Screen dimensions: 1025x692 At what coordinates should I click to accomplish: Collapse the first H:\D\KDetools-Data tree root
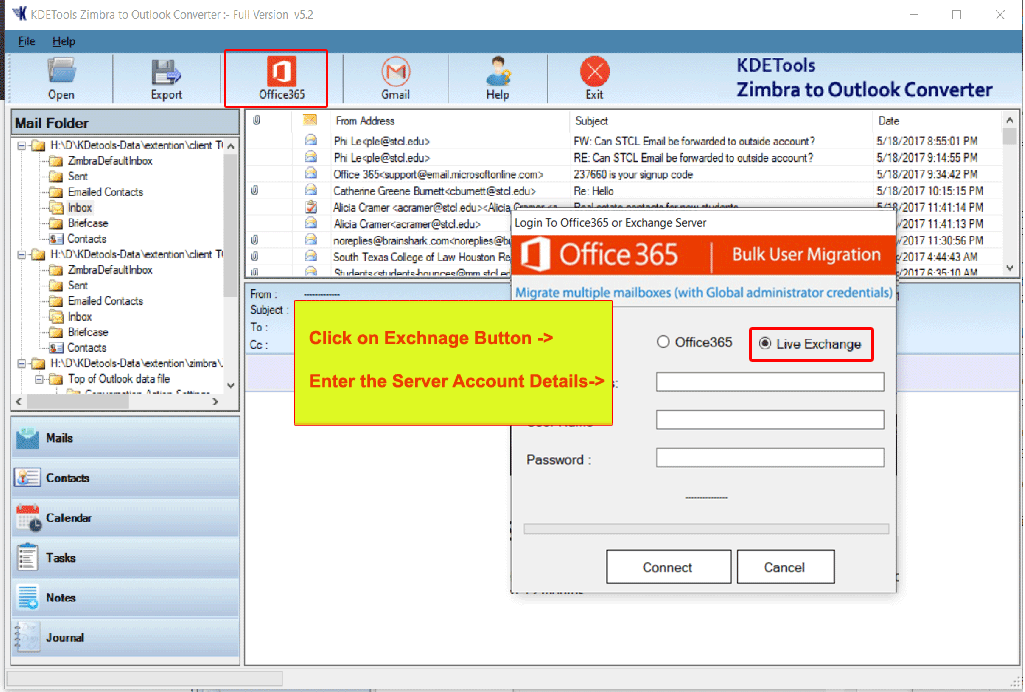(22, 146)
